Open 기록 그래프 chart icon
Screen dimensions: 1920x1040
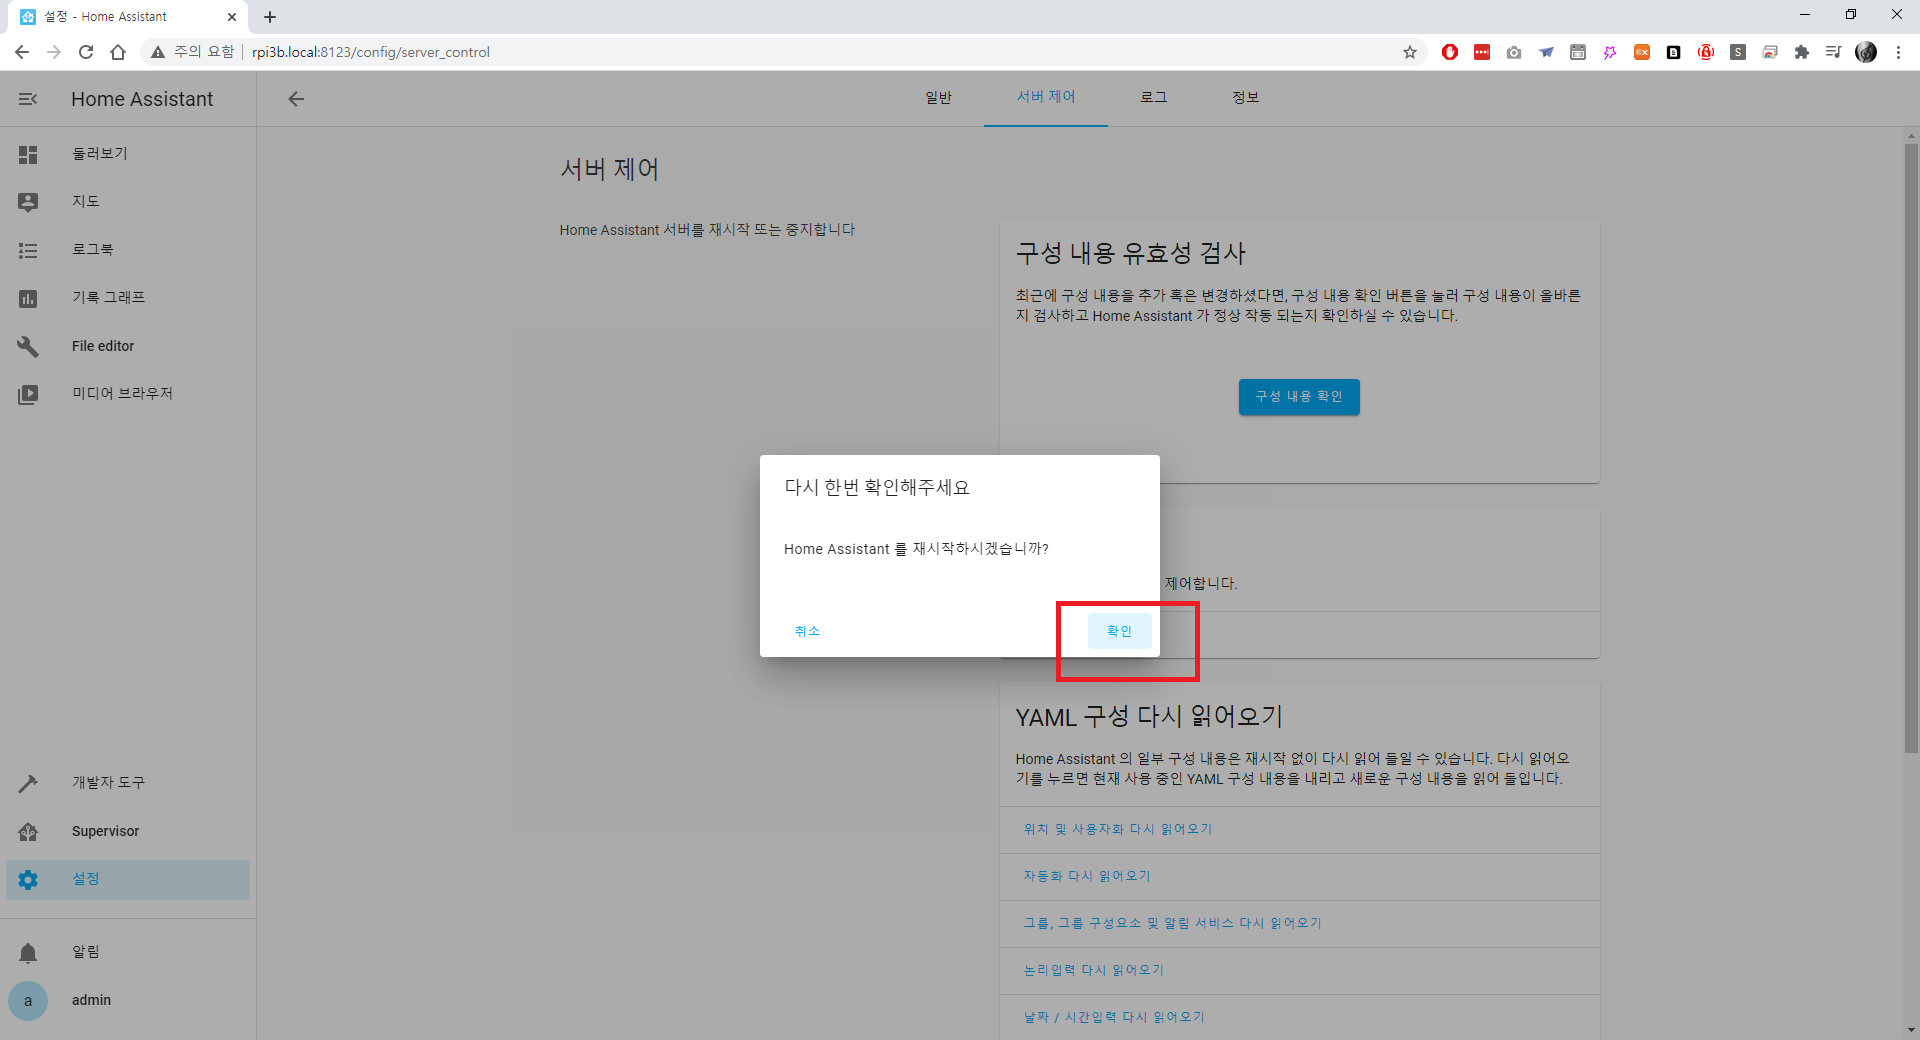tap(28, 298)
